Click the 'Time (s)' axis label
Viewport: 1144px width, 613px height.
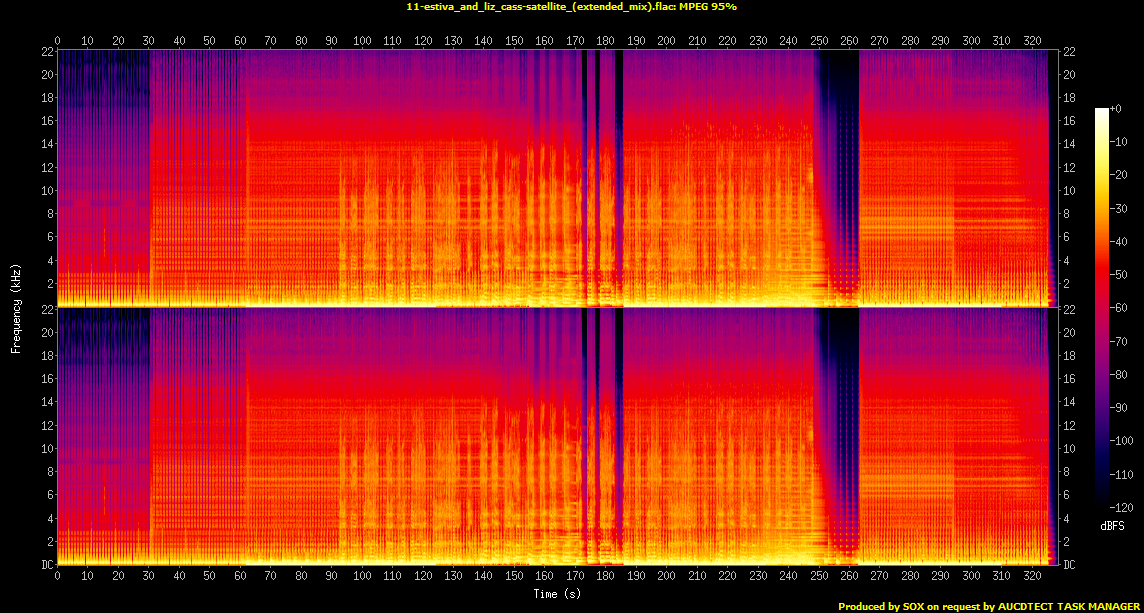[557, 594]
